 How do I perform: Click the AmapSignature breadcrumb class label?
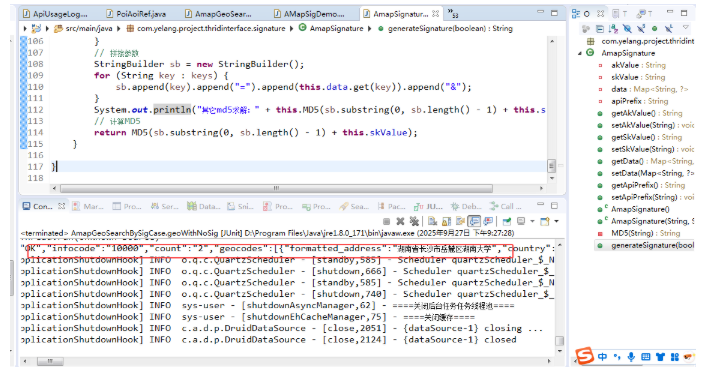pos(336,28)
